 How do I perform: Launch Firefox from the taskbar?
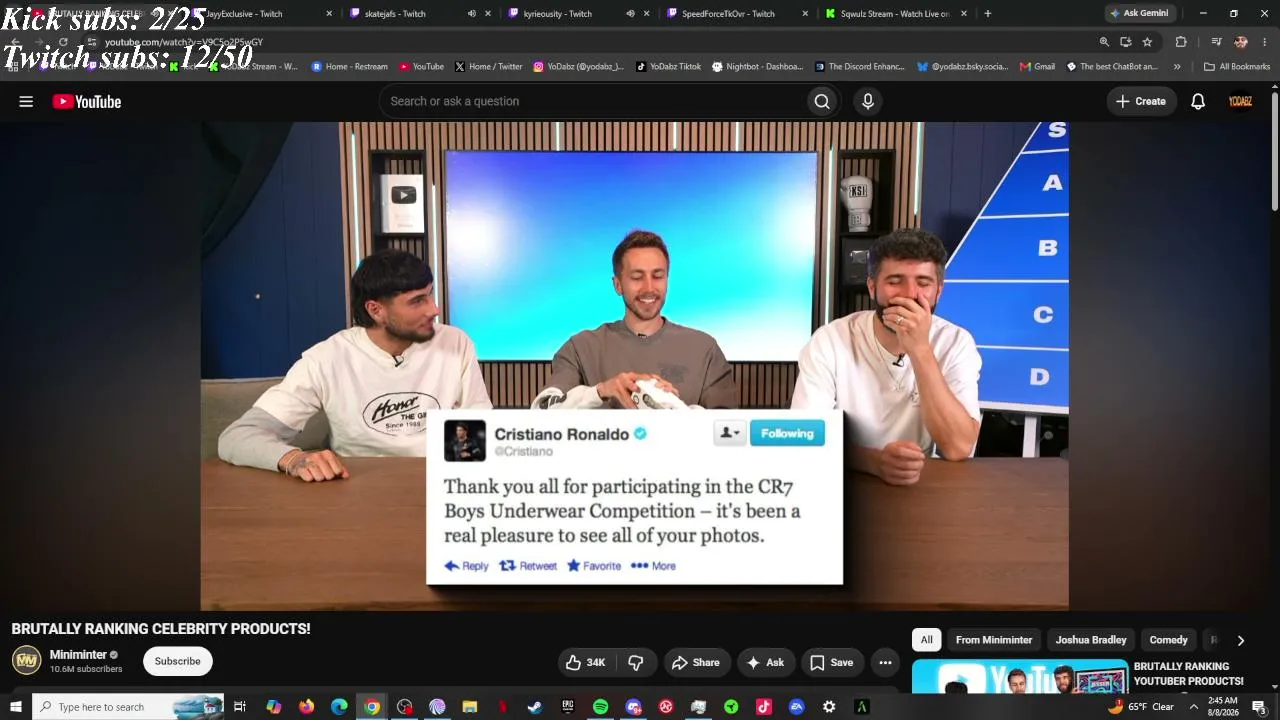coord(306,707)
